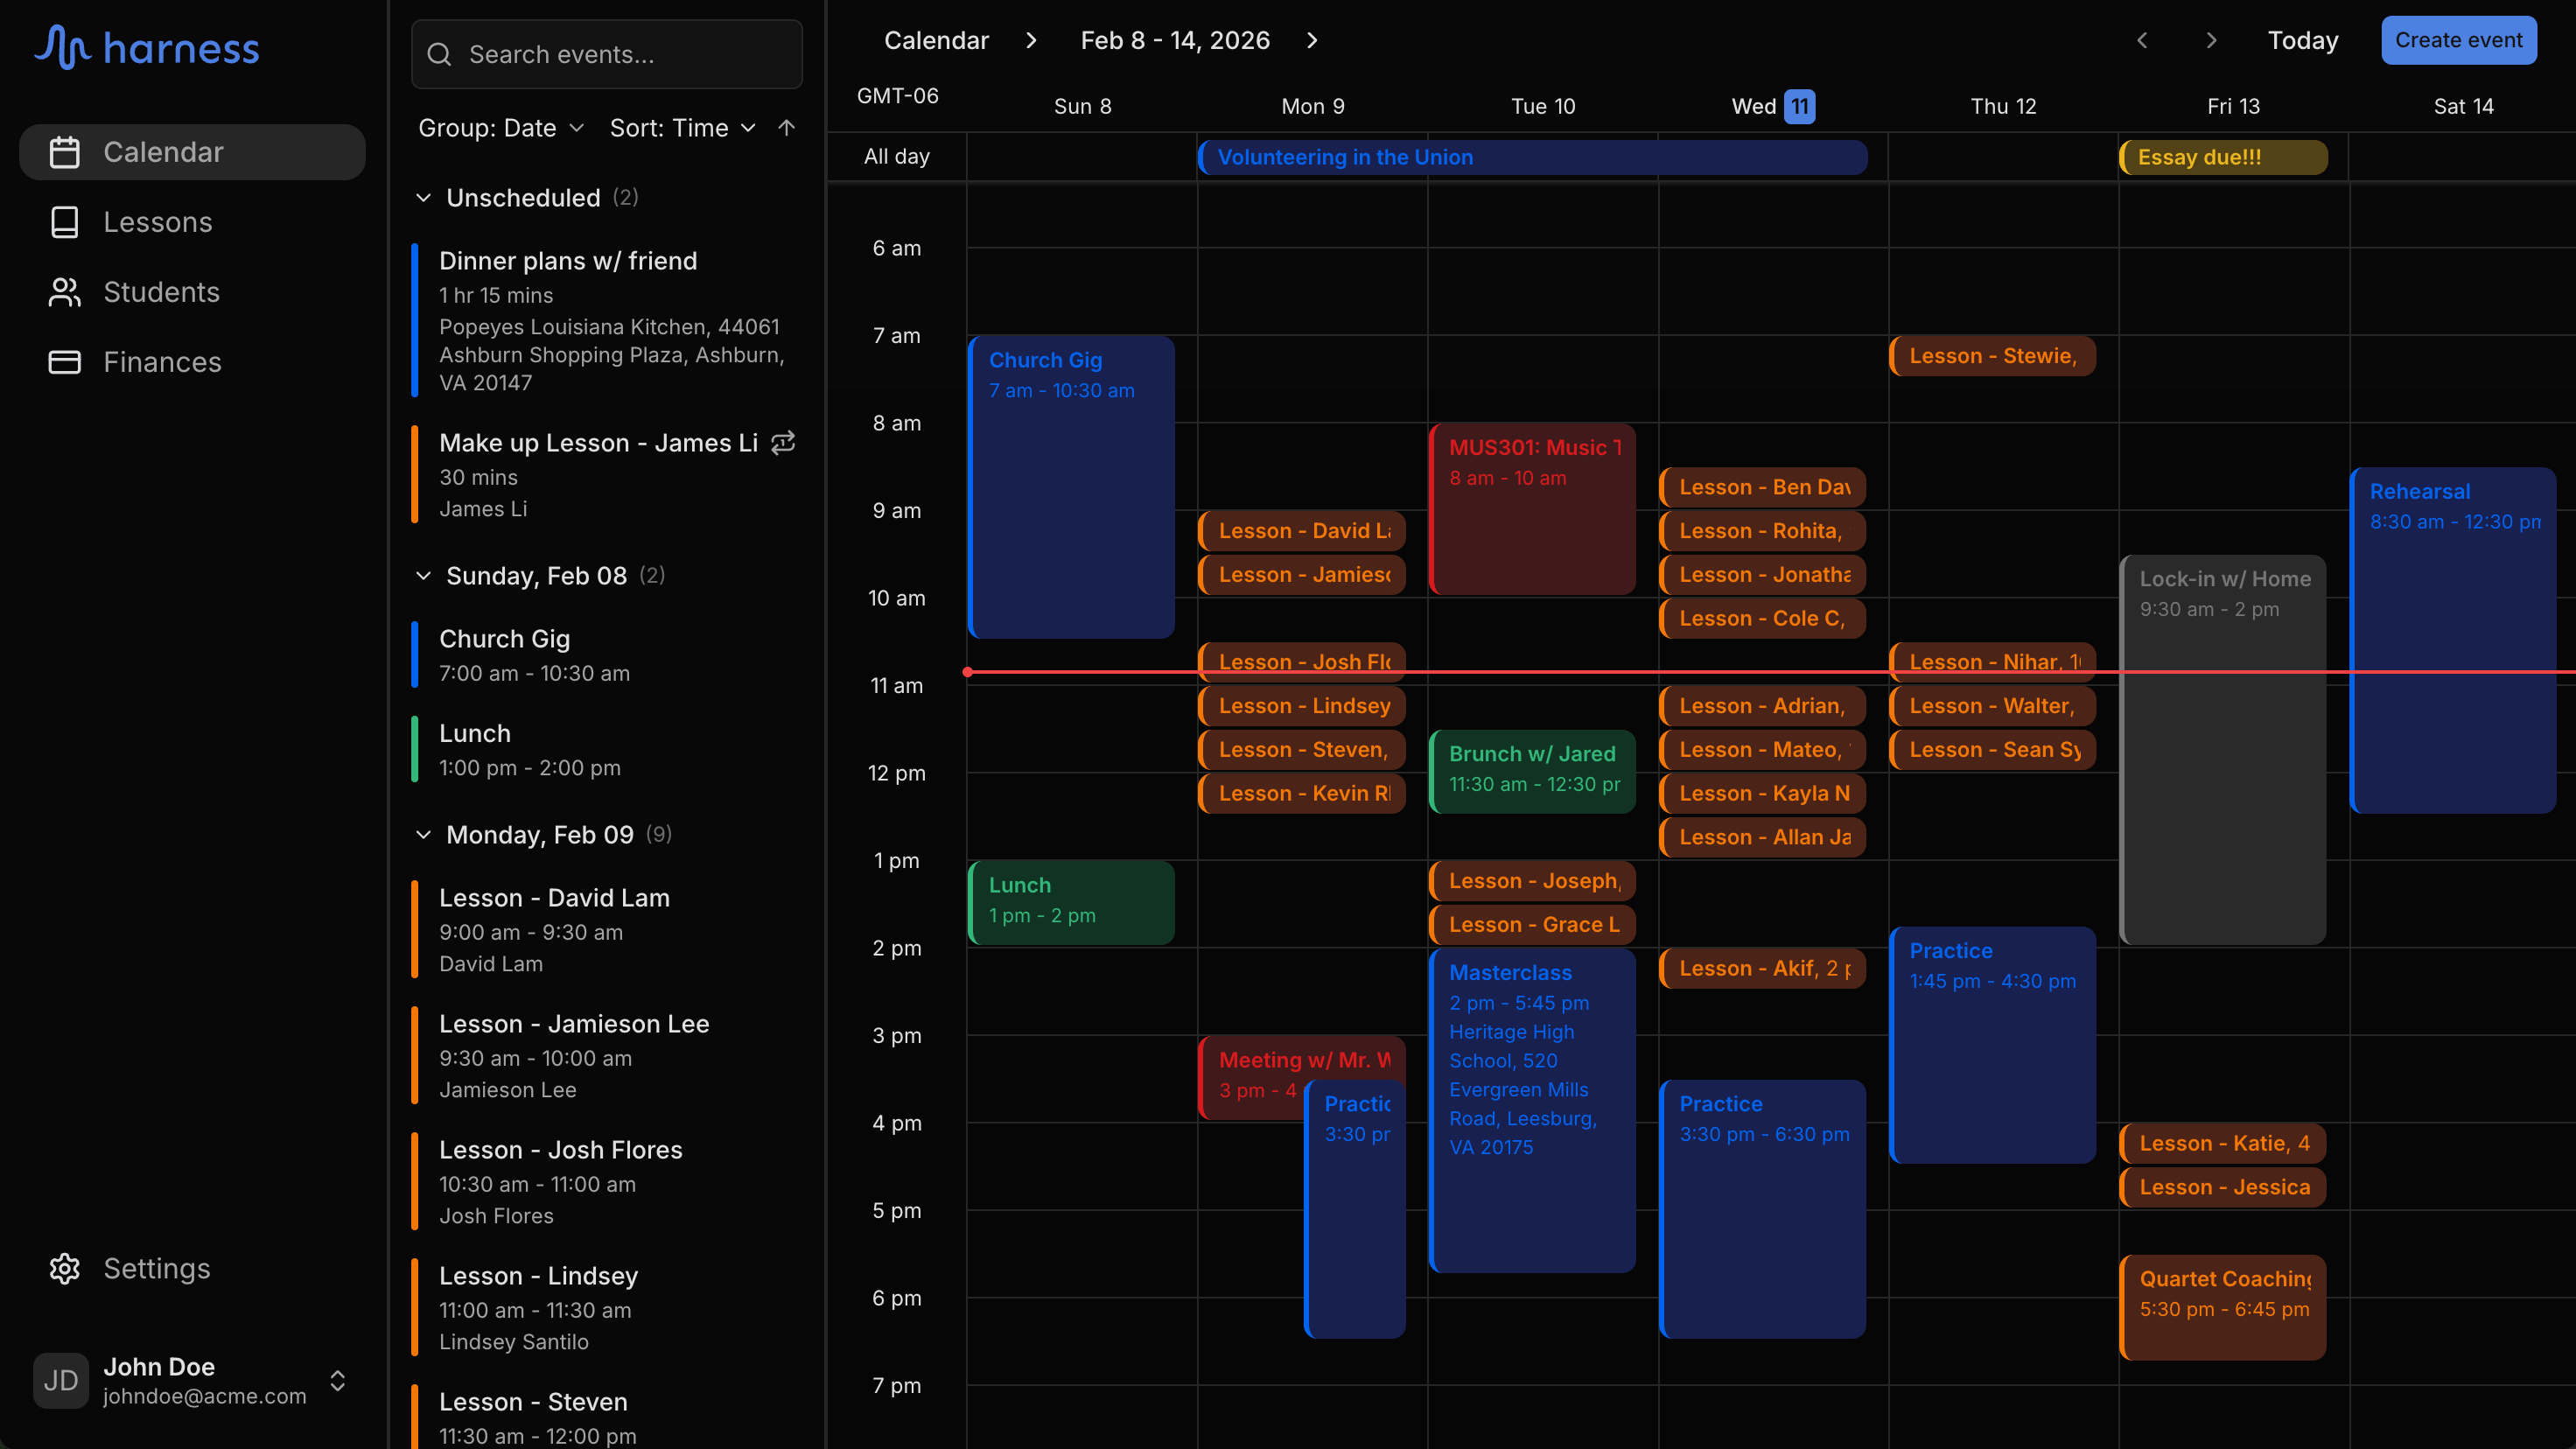Click the Settings gear icon
The width and height of the screenshot is (2576, 1449).
pyautogui.click(x=65, y=1268)
